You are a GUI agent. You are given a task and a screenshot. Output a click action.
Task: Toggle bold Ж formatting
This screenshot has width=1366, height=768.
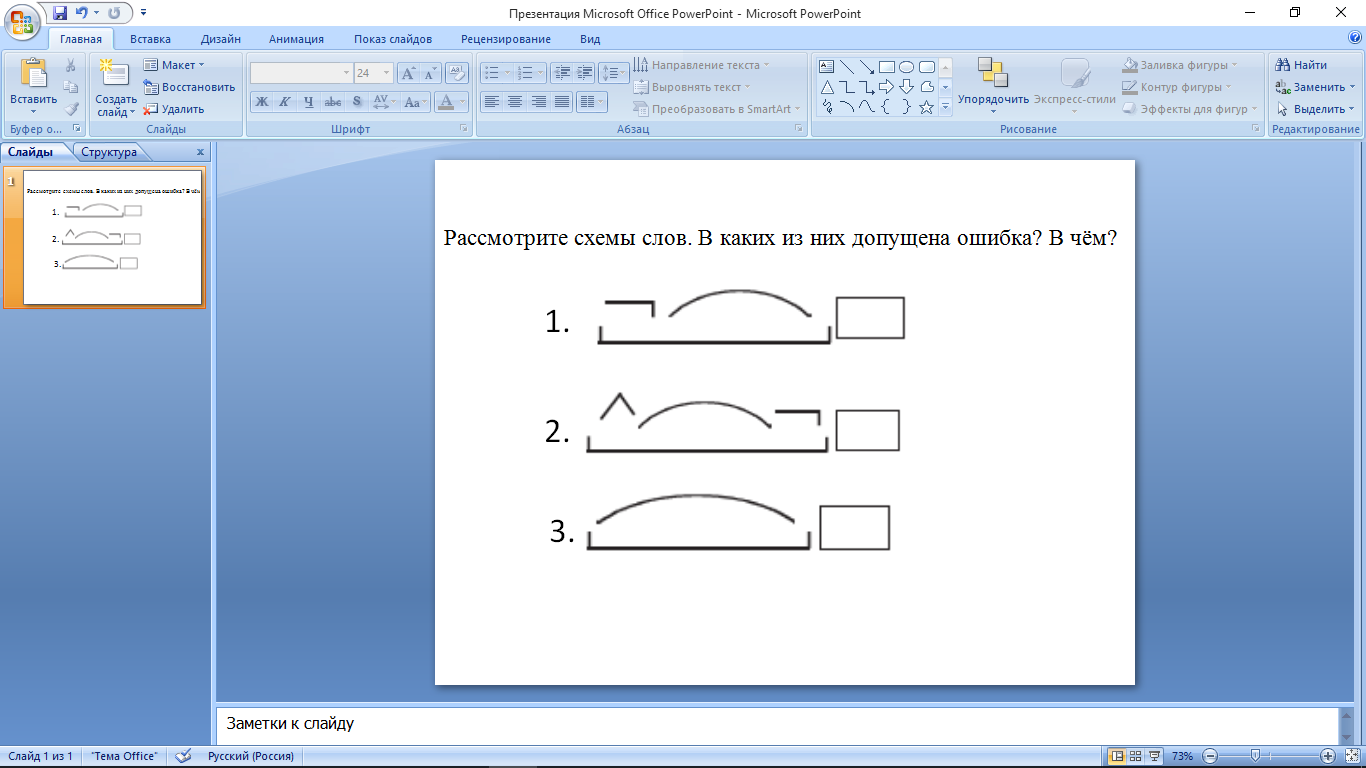click(x=262, y=101)
